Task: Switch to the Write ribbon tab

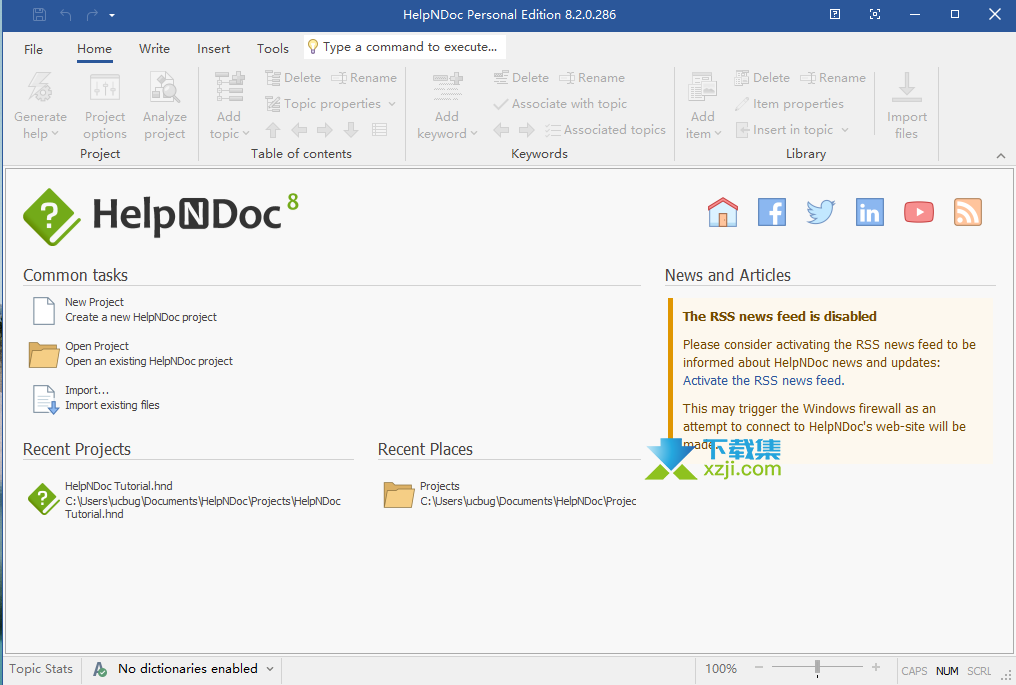Action: tap(154, 49)
